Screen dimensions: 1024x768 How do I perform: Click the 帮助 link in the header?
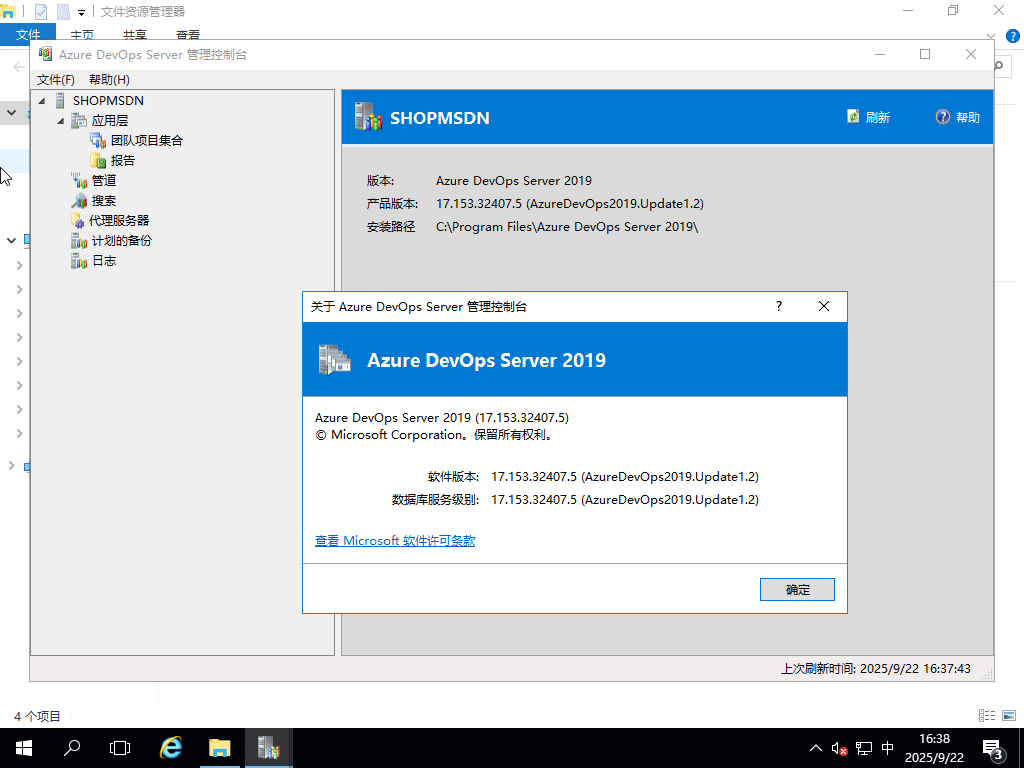coord(968,118)
